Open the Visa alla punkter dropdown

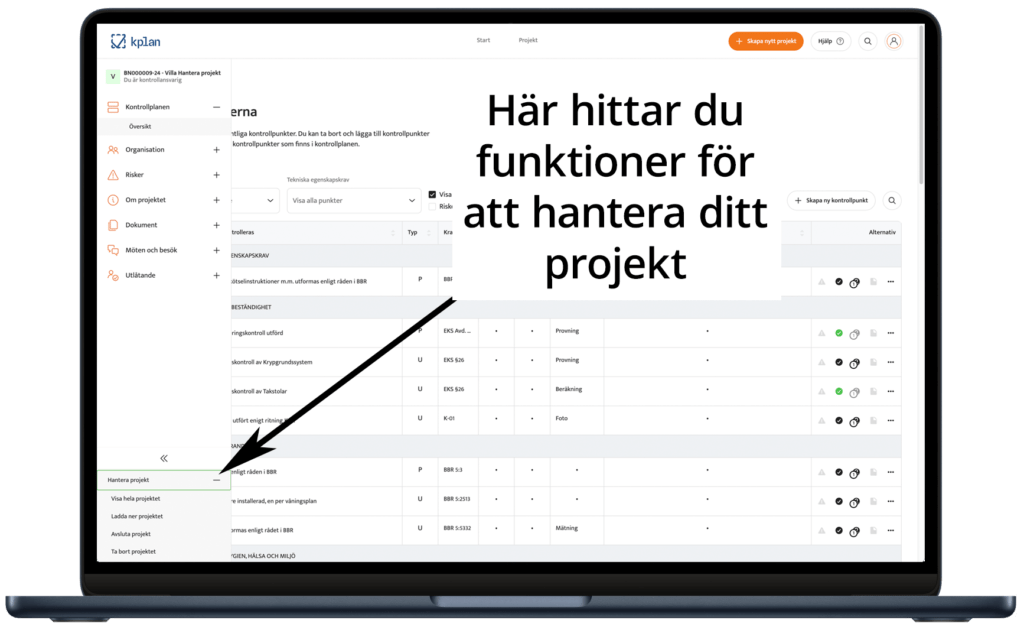click(354, 200)
